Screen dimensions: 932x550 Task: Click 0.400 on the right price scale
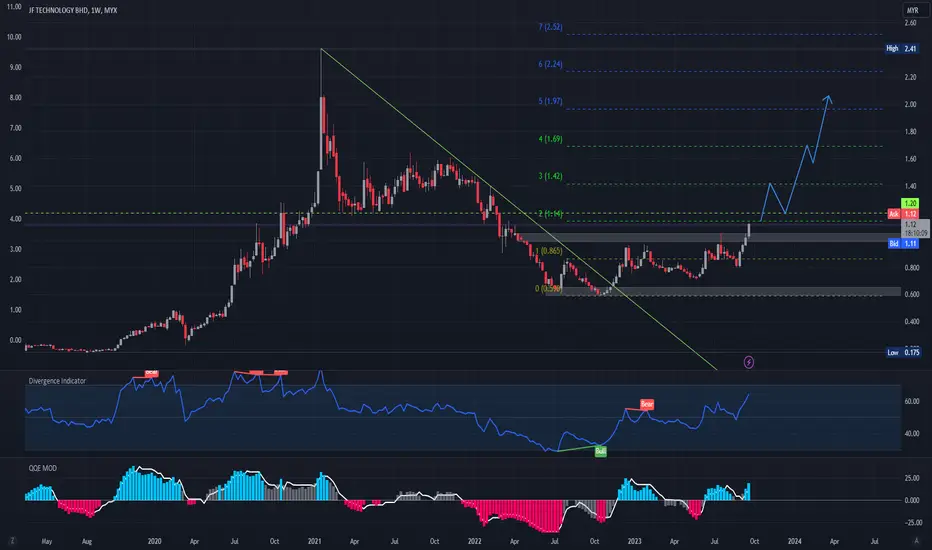click(912, 322)
